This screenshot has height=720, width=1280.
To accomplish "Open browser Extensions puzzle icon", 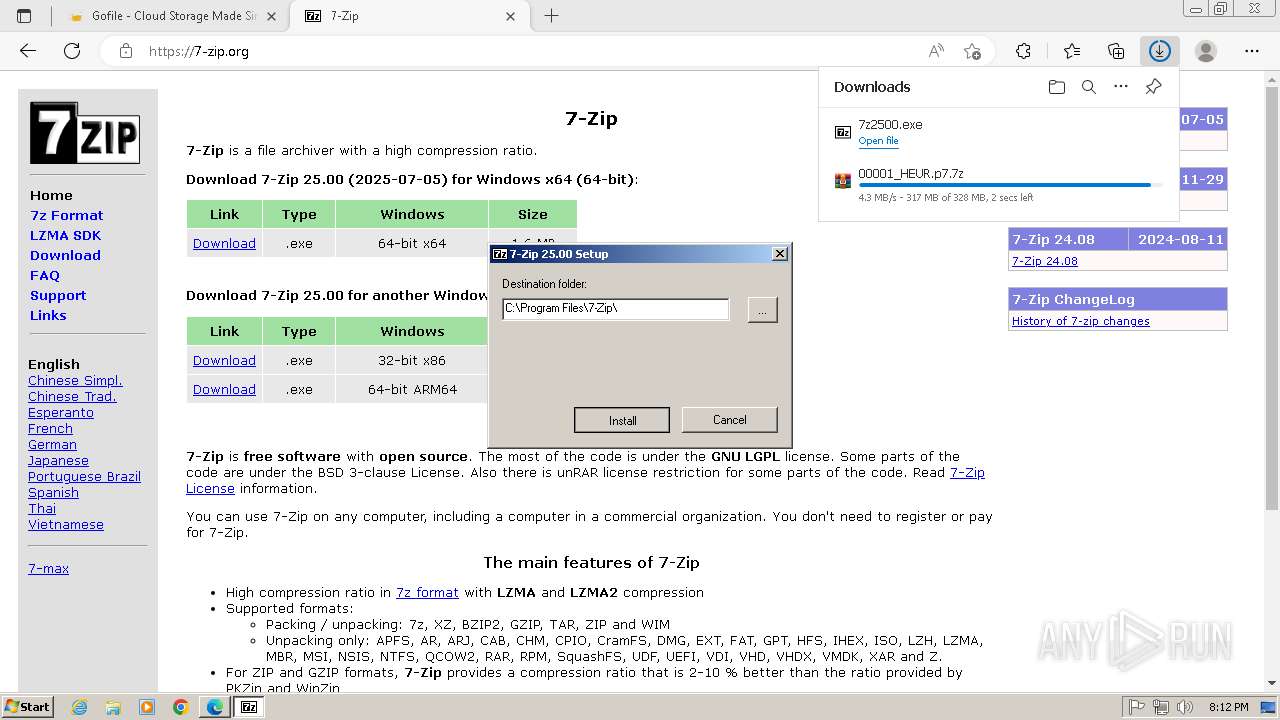I will pos(1023,51).
